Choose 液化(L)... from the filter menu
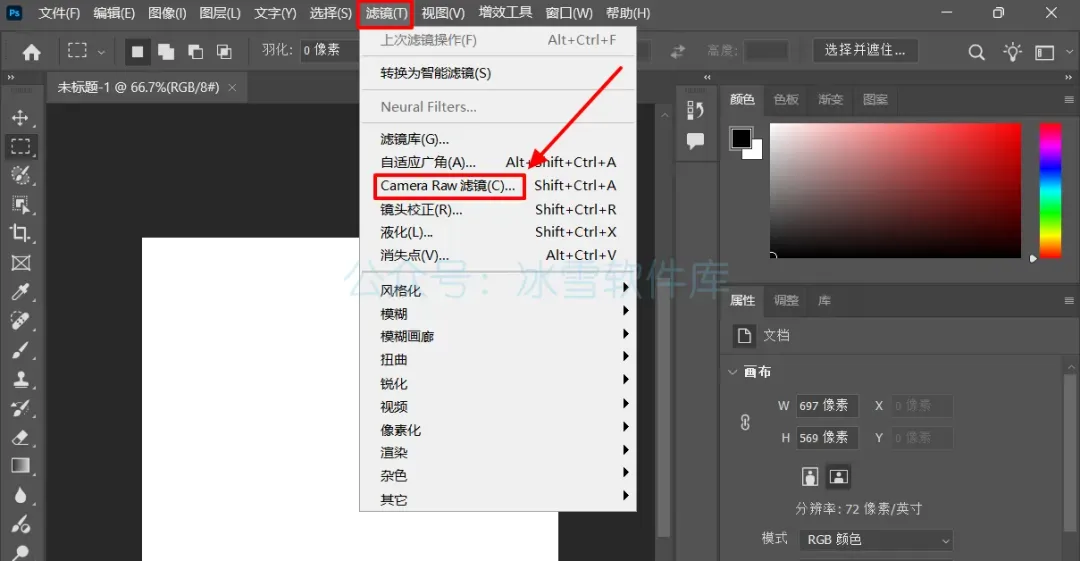The height and width of the screenshot is (561, 1080). [497, 232]
